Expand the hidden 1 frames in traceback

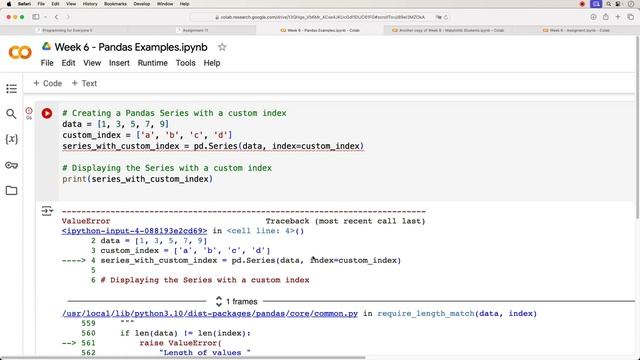237,302
